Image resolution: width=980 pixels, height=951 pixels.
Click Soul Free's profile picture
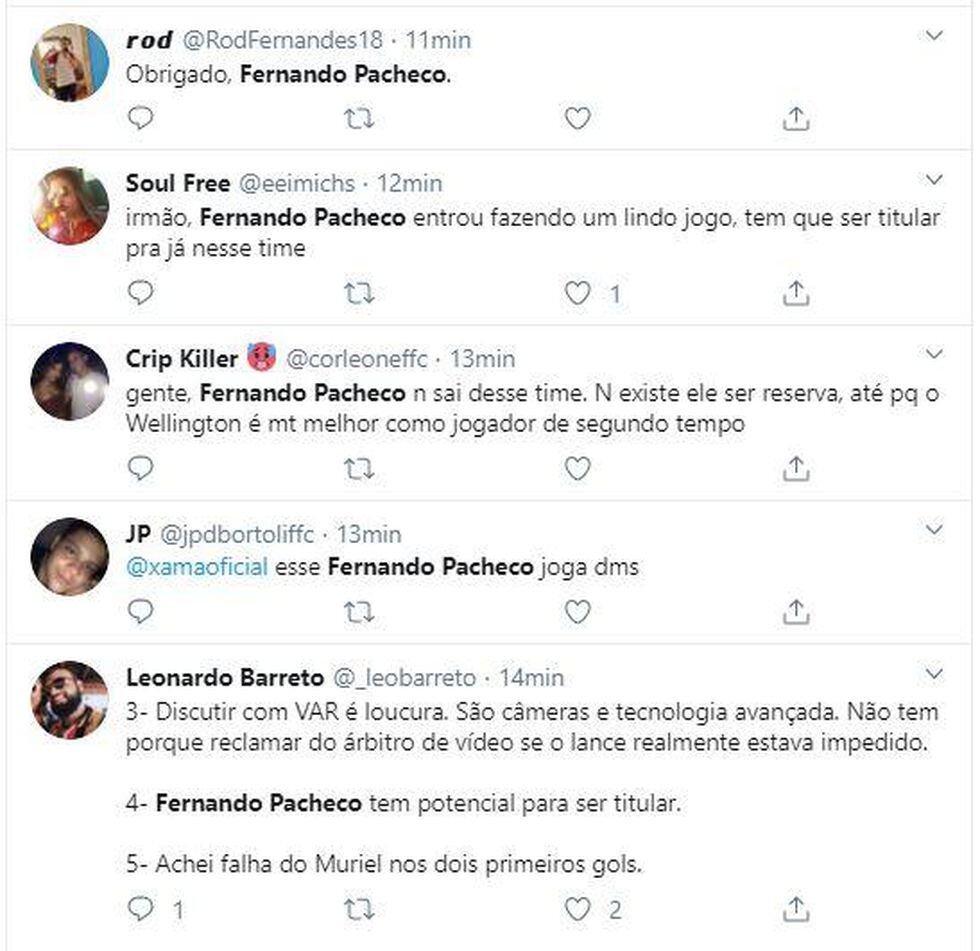click(x=69, y=206)
